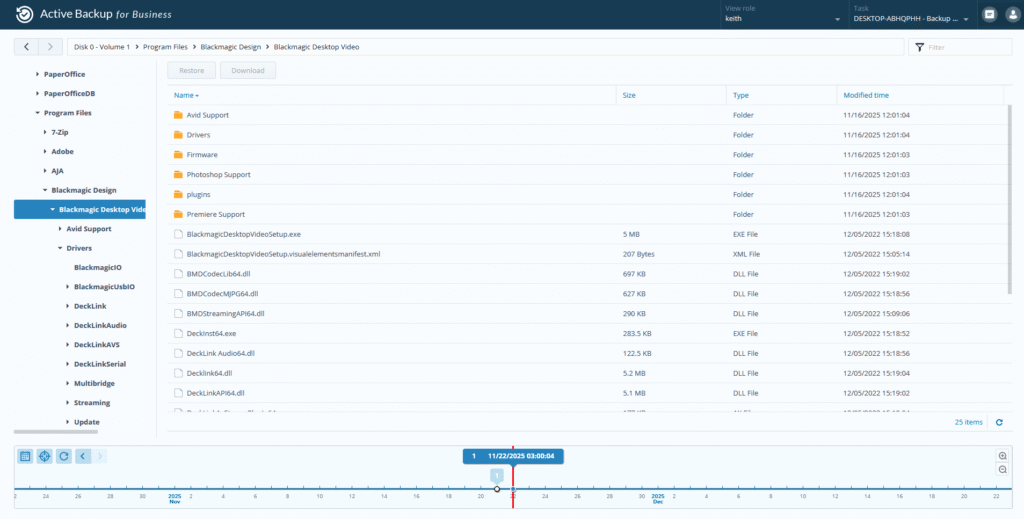Go to previous backup version in timeline
Screen dimensions: 1024x519
[x=83, y=456]
